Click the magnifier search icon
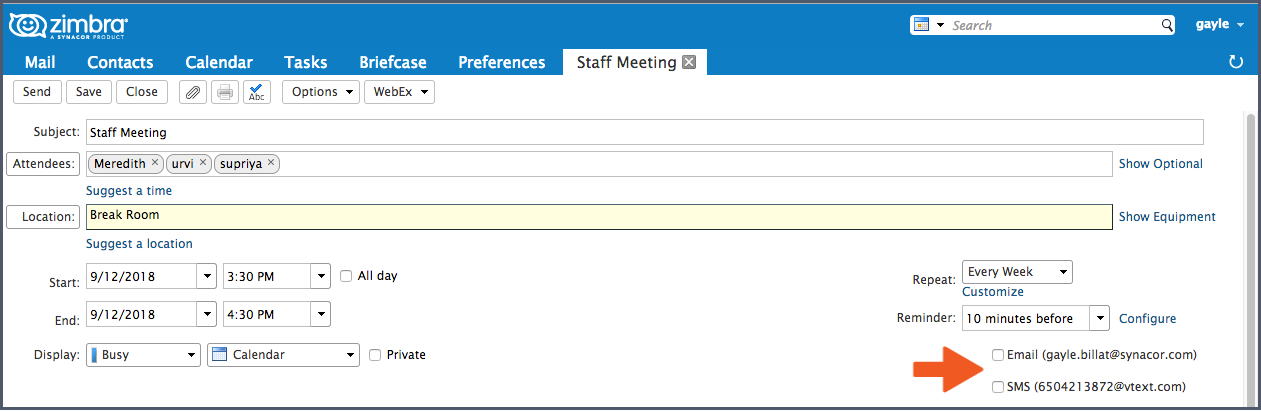Screen dimensions: 1261x412 [1166, 24]
